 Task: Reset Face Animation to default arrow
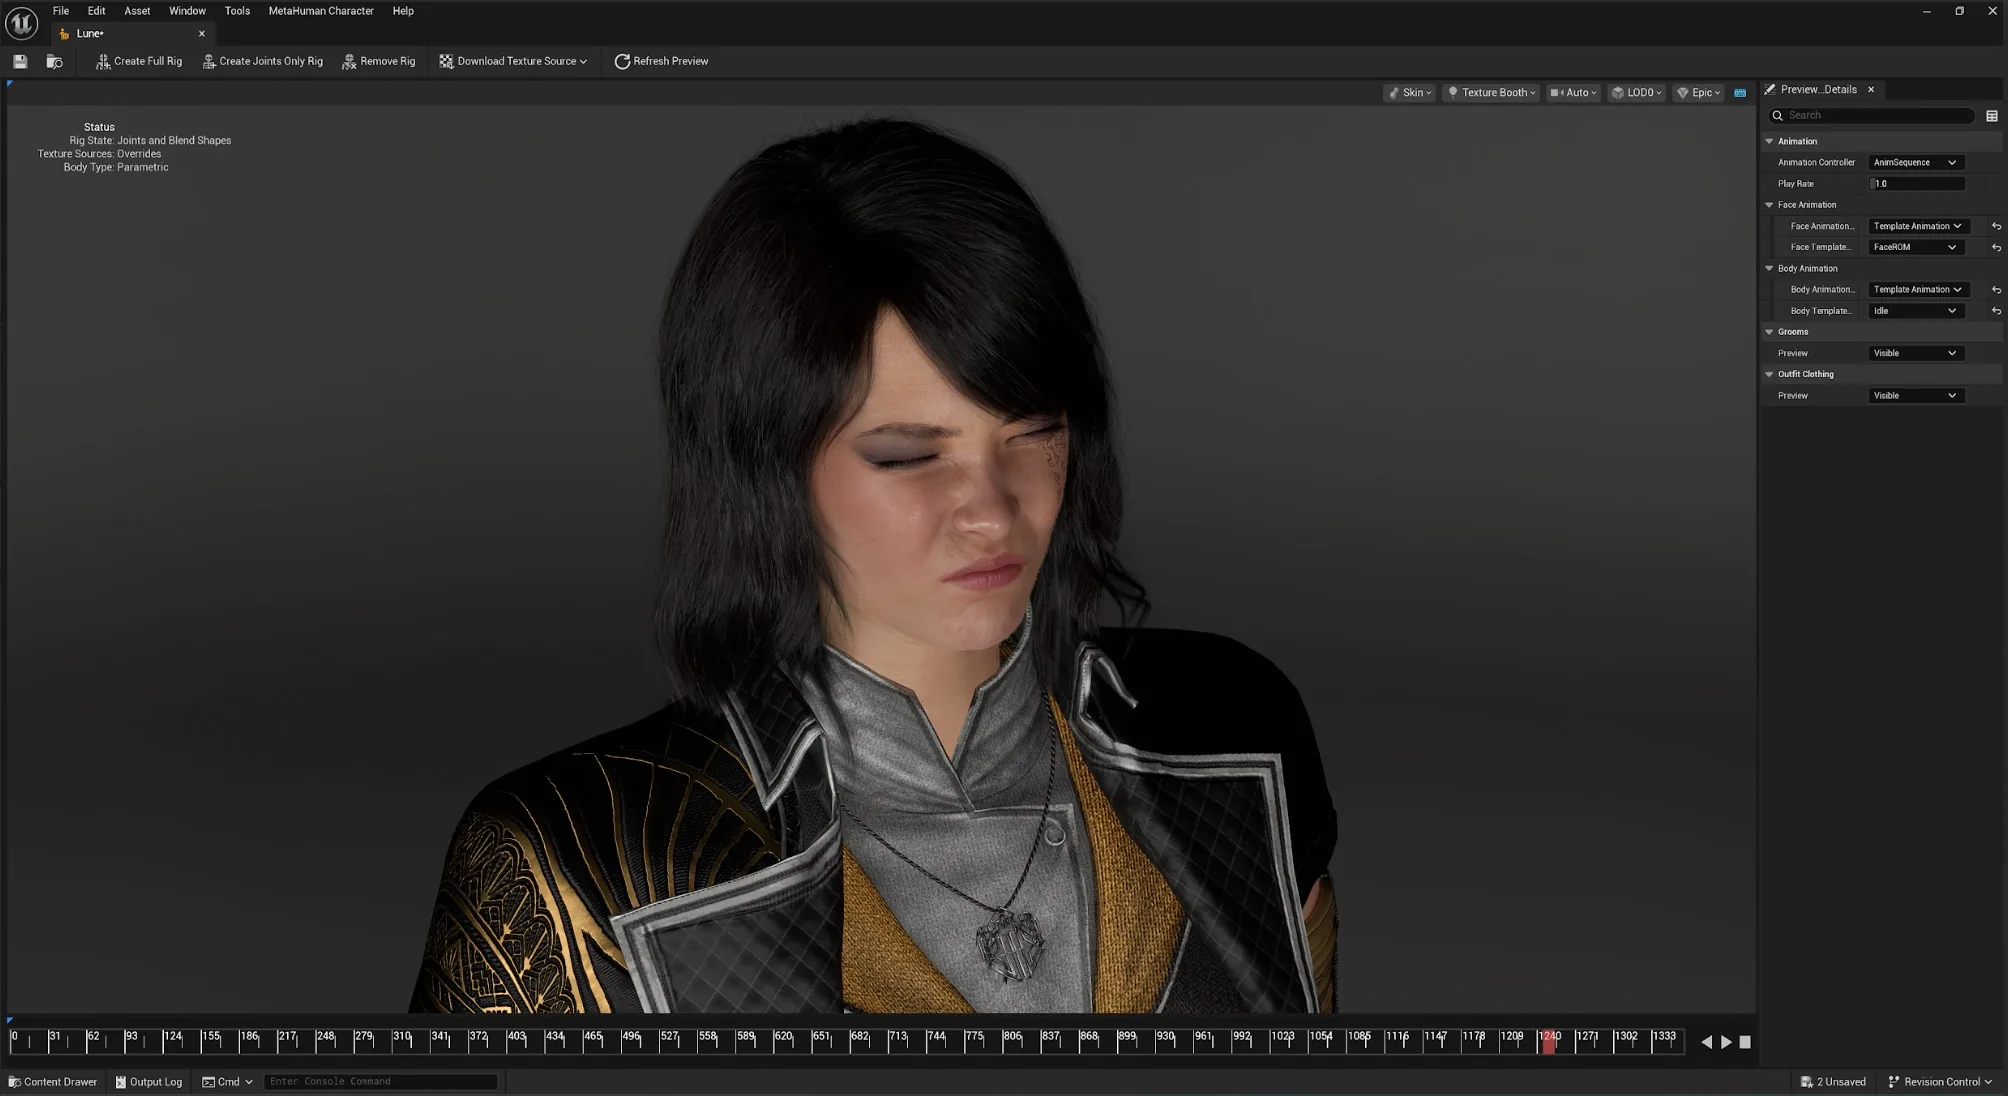1996,227
